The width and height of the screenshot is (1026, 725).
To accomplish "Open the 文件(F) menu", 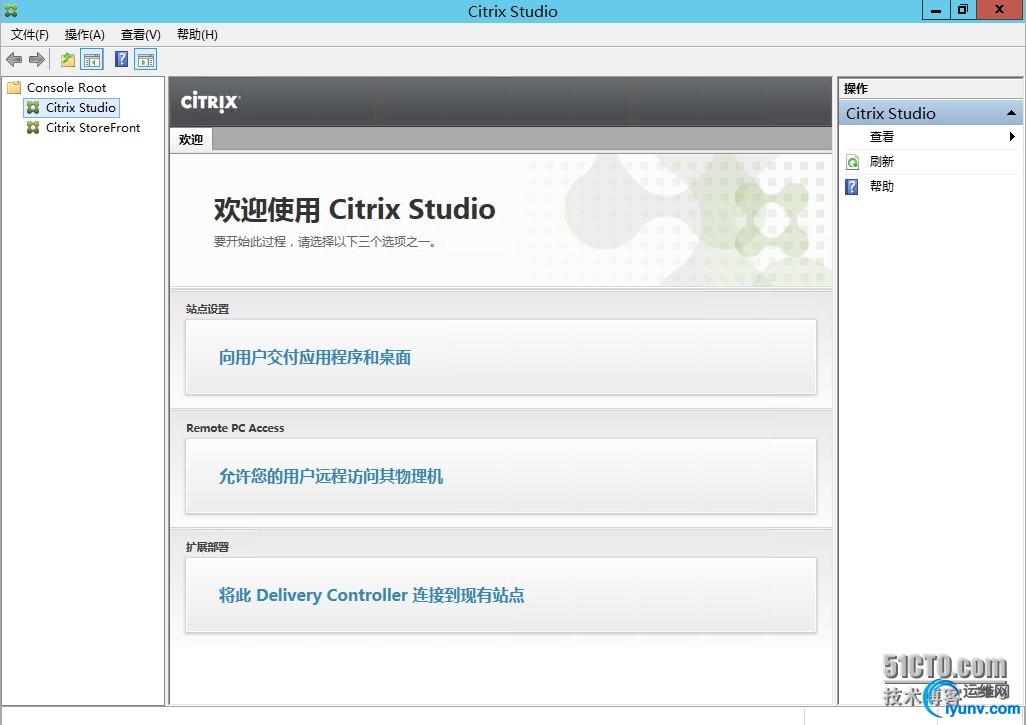I will pos(29,35).
